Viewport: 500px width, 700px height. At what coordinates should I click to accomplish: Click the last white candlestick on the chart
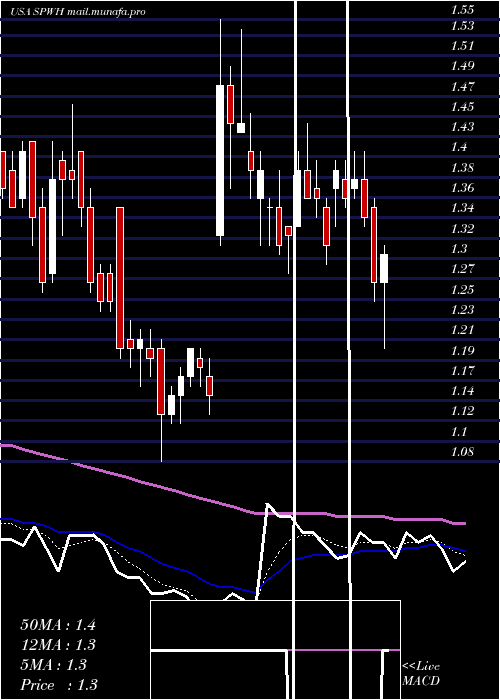(384, 268)
